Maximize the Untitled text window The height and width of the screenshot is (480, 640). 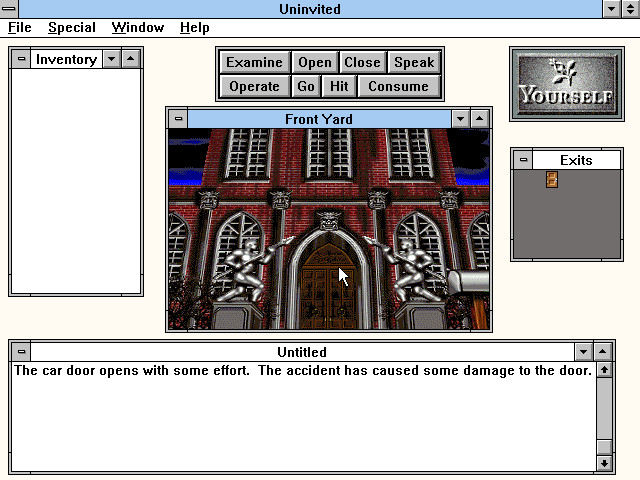[602, 351]
